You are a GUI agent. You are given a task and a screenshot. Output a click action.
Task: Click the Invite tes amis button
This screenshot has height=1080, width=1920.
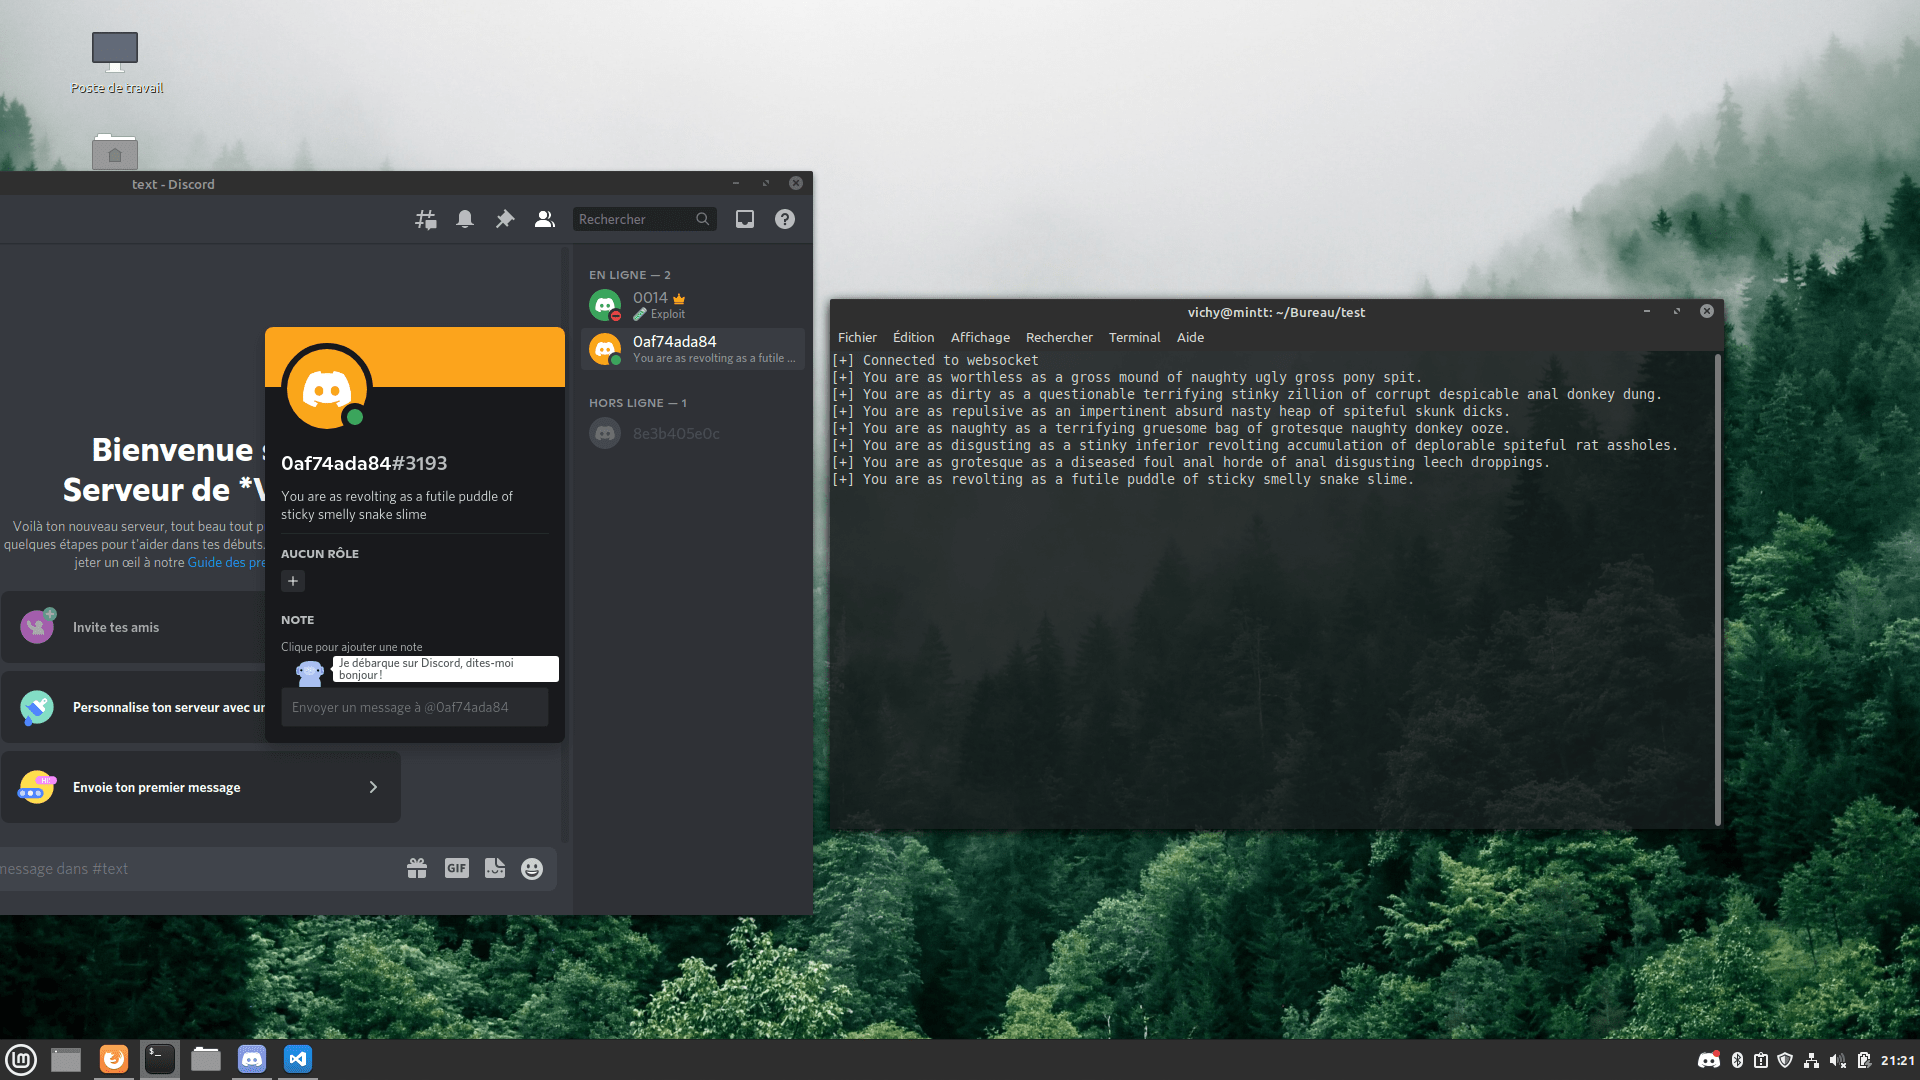point(115,627)
